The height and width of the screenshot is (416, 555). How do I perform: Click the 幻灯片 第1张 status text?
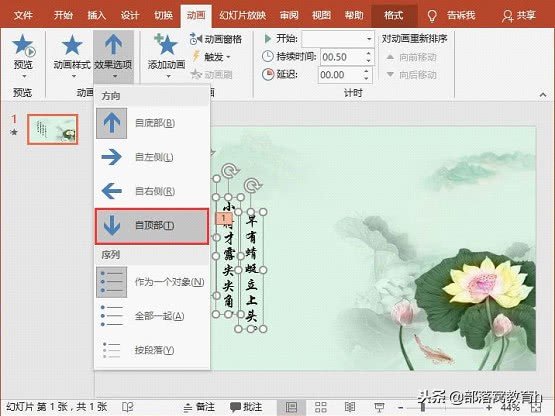pyautogui.click(x=57, y=407)
